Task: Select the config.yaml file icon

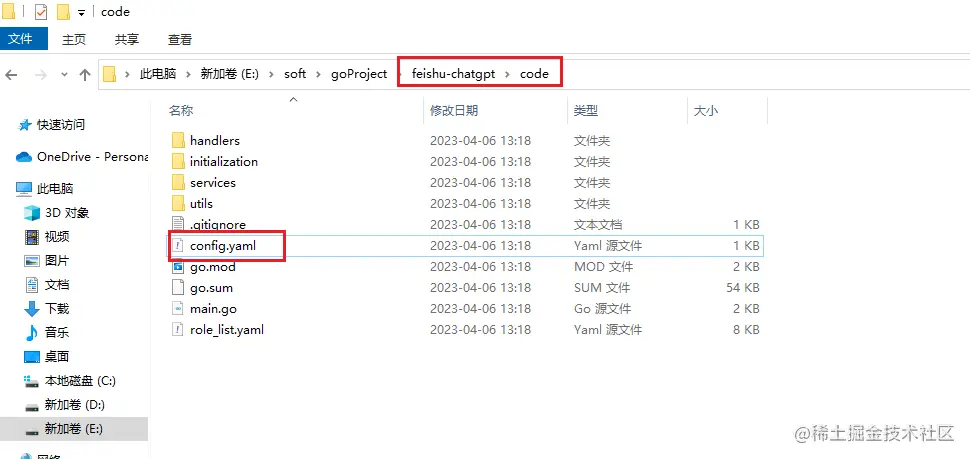Action: 178,246
